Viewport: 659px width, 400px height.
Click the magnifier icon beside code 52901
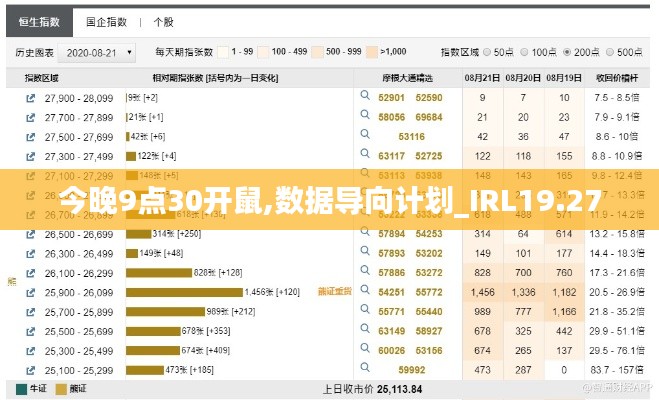click(x=365, y=97)
